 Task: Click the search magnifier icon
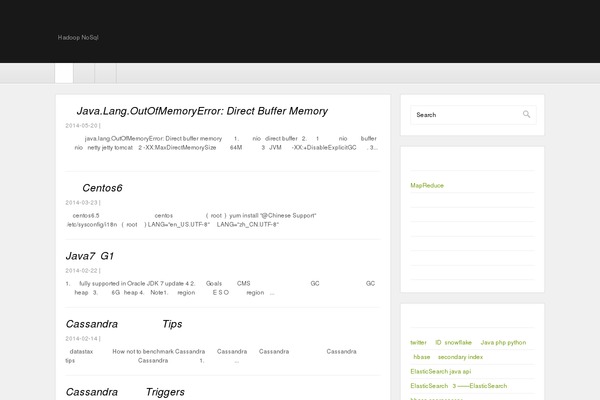pos(527,114)
